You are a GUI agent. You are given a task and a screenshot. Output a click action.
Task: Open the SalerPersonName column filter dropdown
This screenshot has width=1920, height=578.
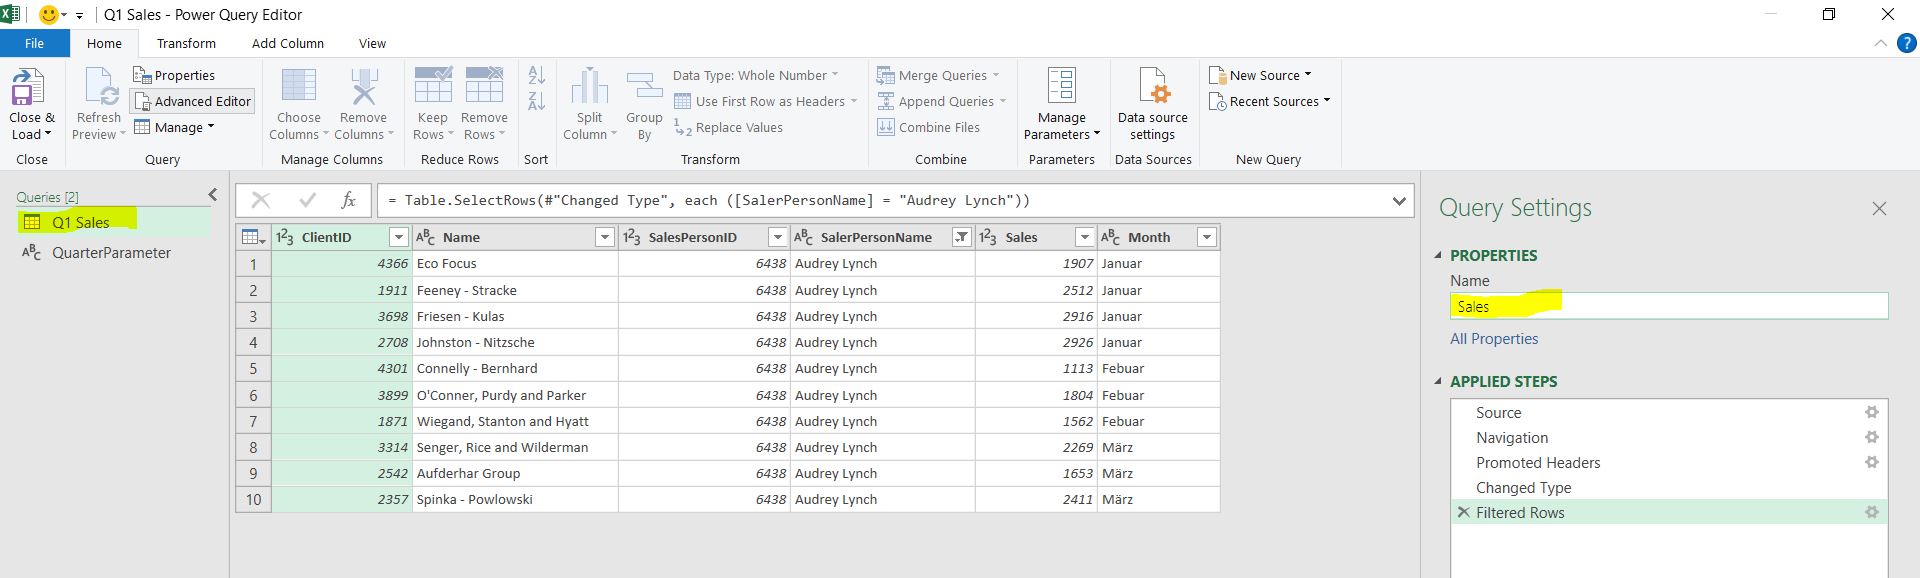click(960, 237)
